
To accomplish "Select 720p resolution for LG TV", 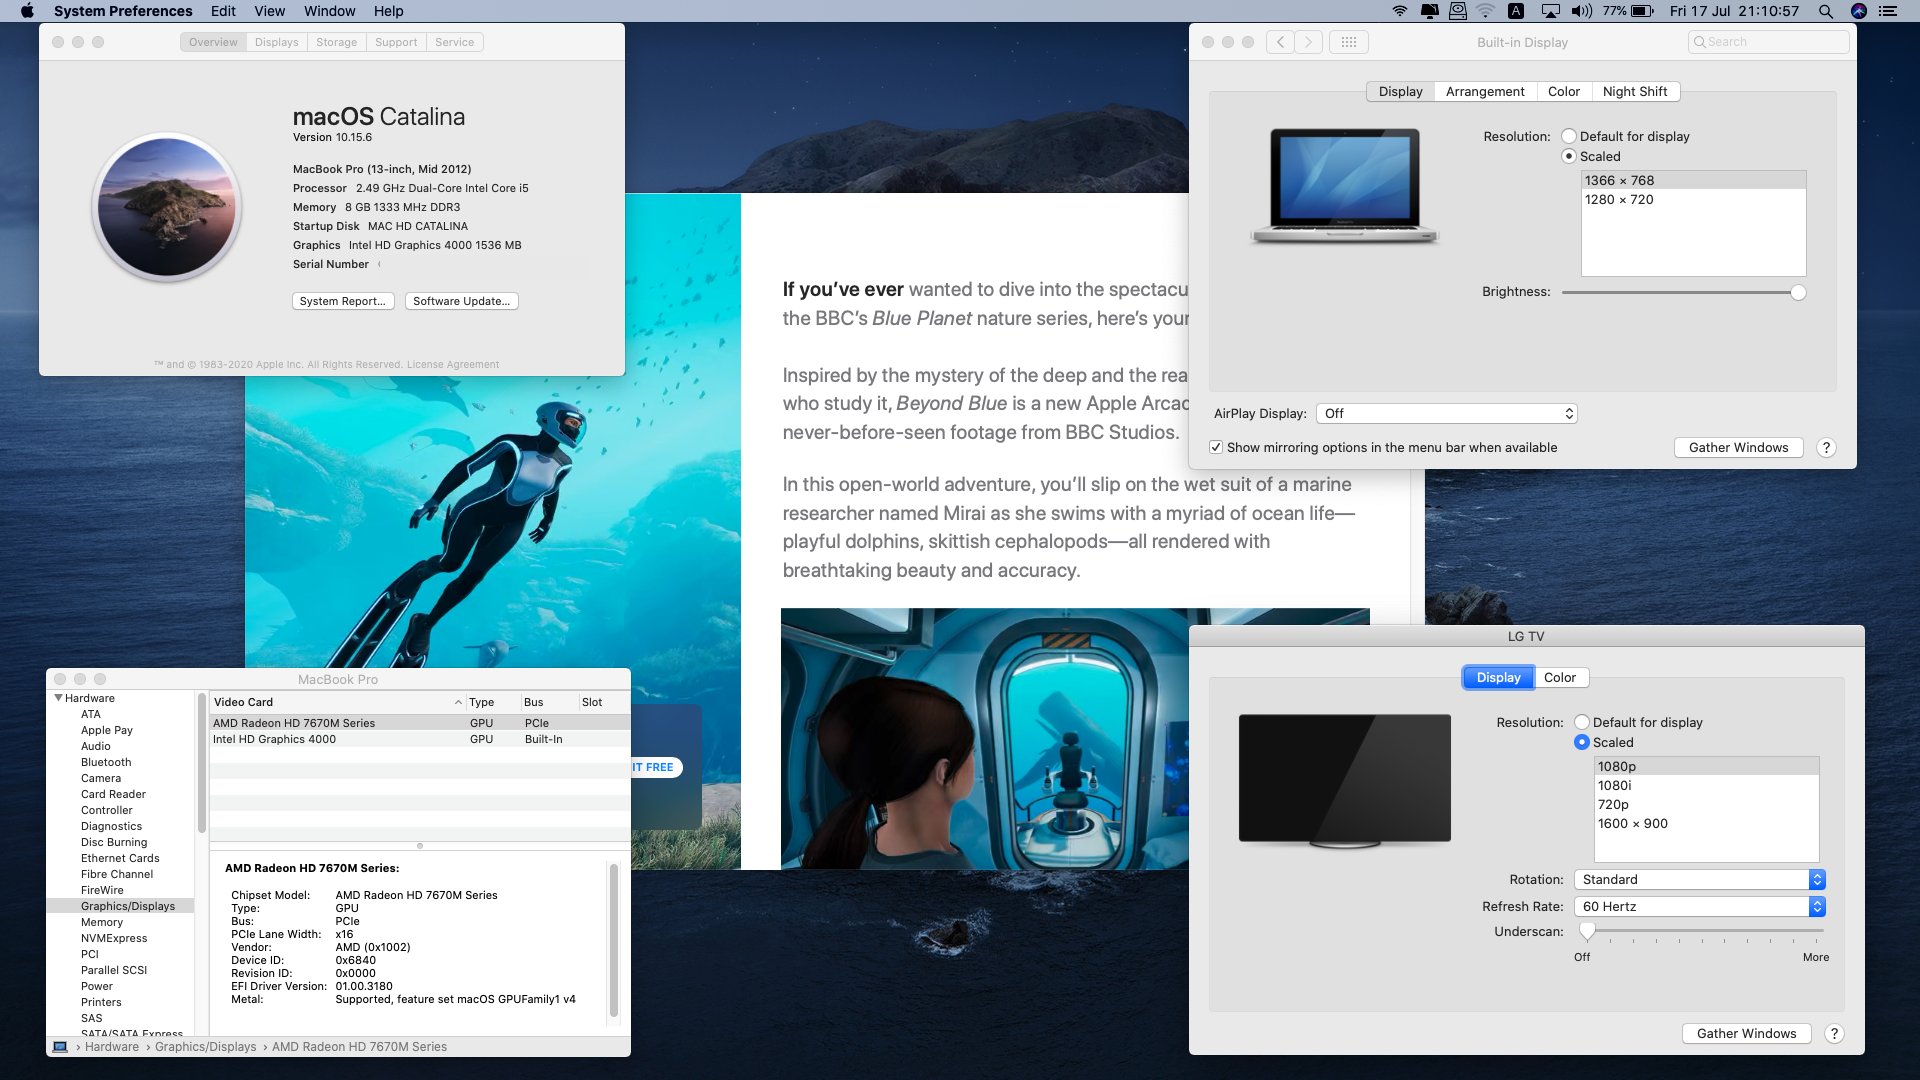I will click(x=1706, y=804).
